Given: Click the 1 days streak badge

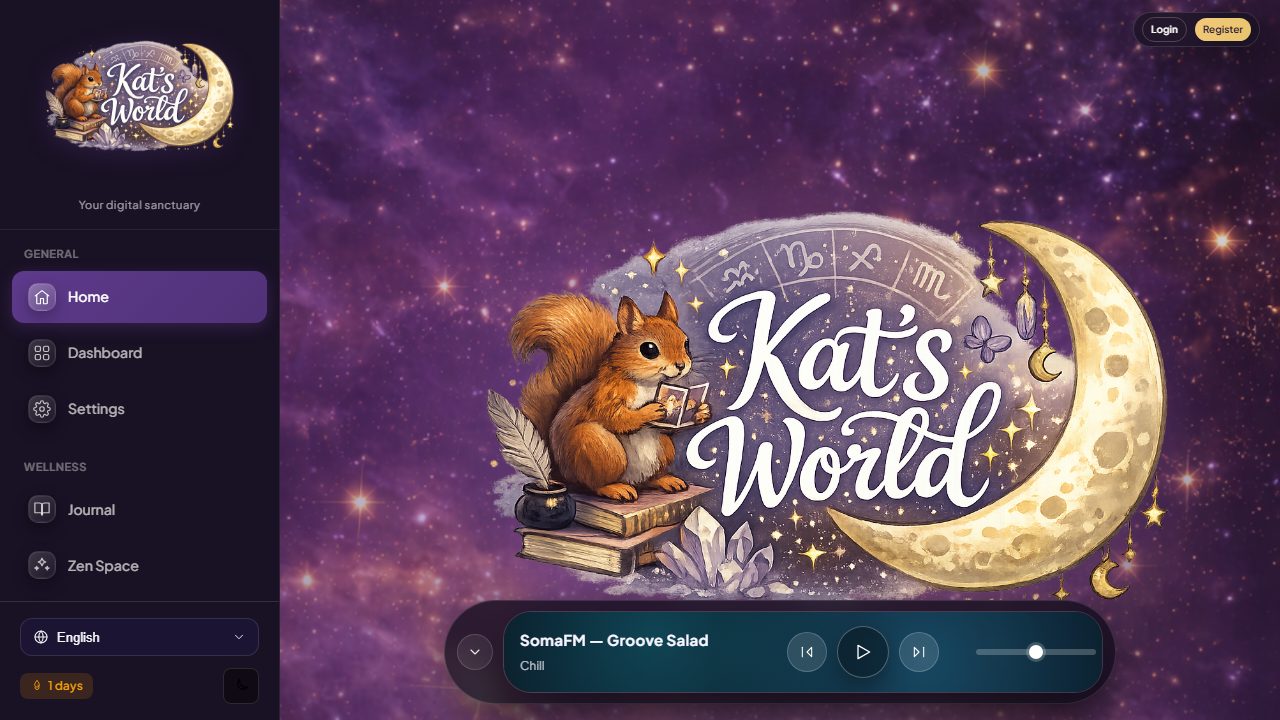Looking at the screenshot, I should [x=56, y=686].
